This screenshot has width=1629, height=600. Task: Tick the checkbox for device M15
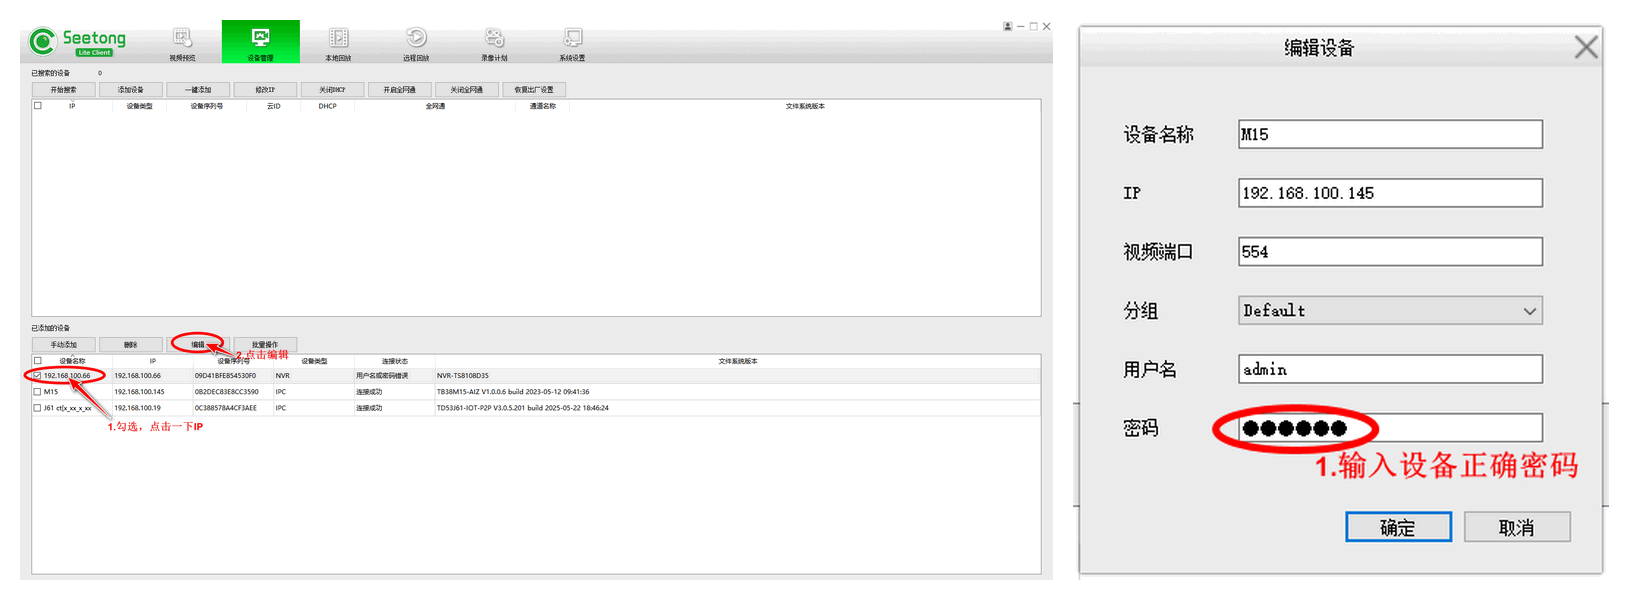tap(38, 392)
